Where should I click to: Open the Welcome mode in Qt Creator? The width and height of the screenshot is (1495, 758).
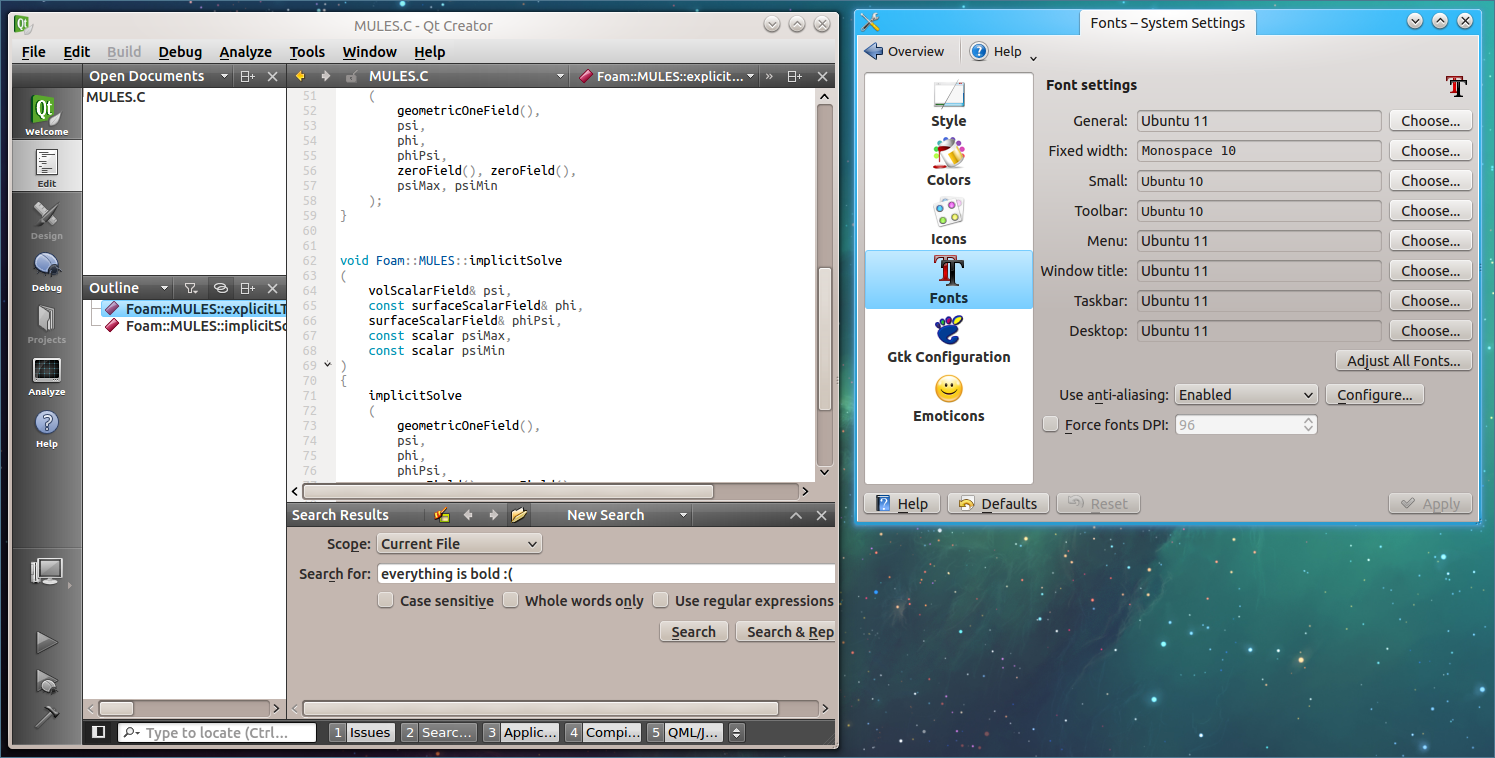pyautogui.click(x=47, y=114)
